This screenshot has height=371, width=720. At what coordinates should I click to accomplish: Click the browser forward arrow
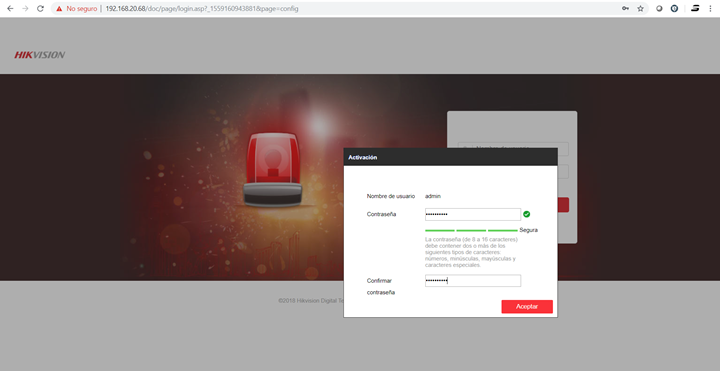(25, 8)
